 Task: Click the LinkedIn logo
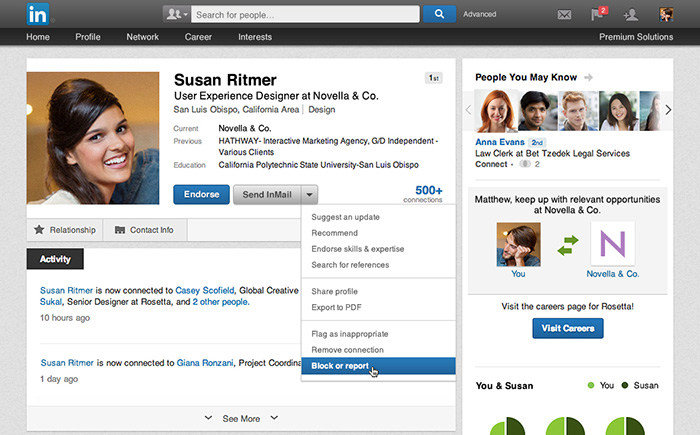tap(38, 14)
